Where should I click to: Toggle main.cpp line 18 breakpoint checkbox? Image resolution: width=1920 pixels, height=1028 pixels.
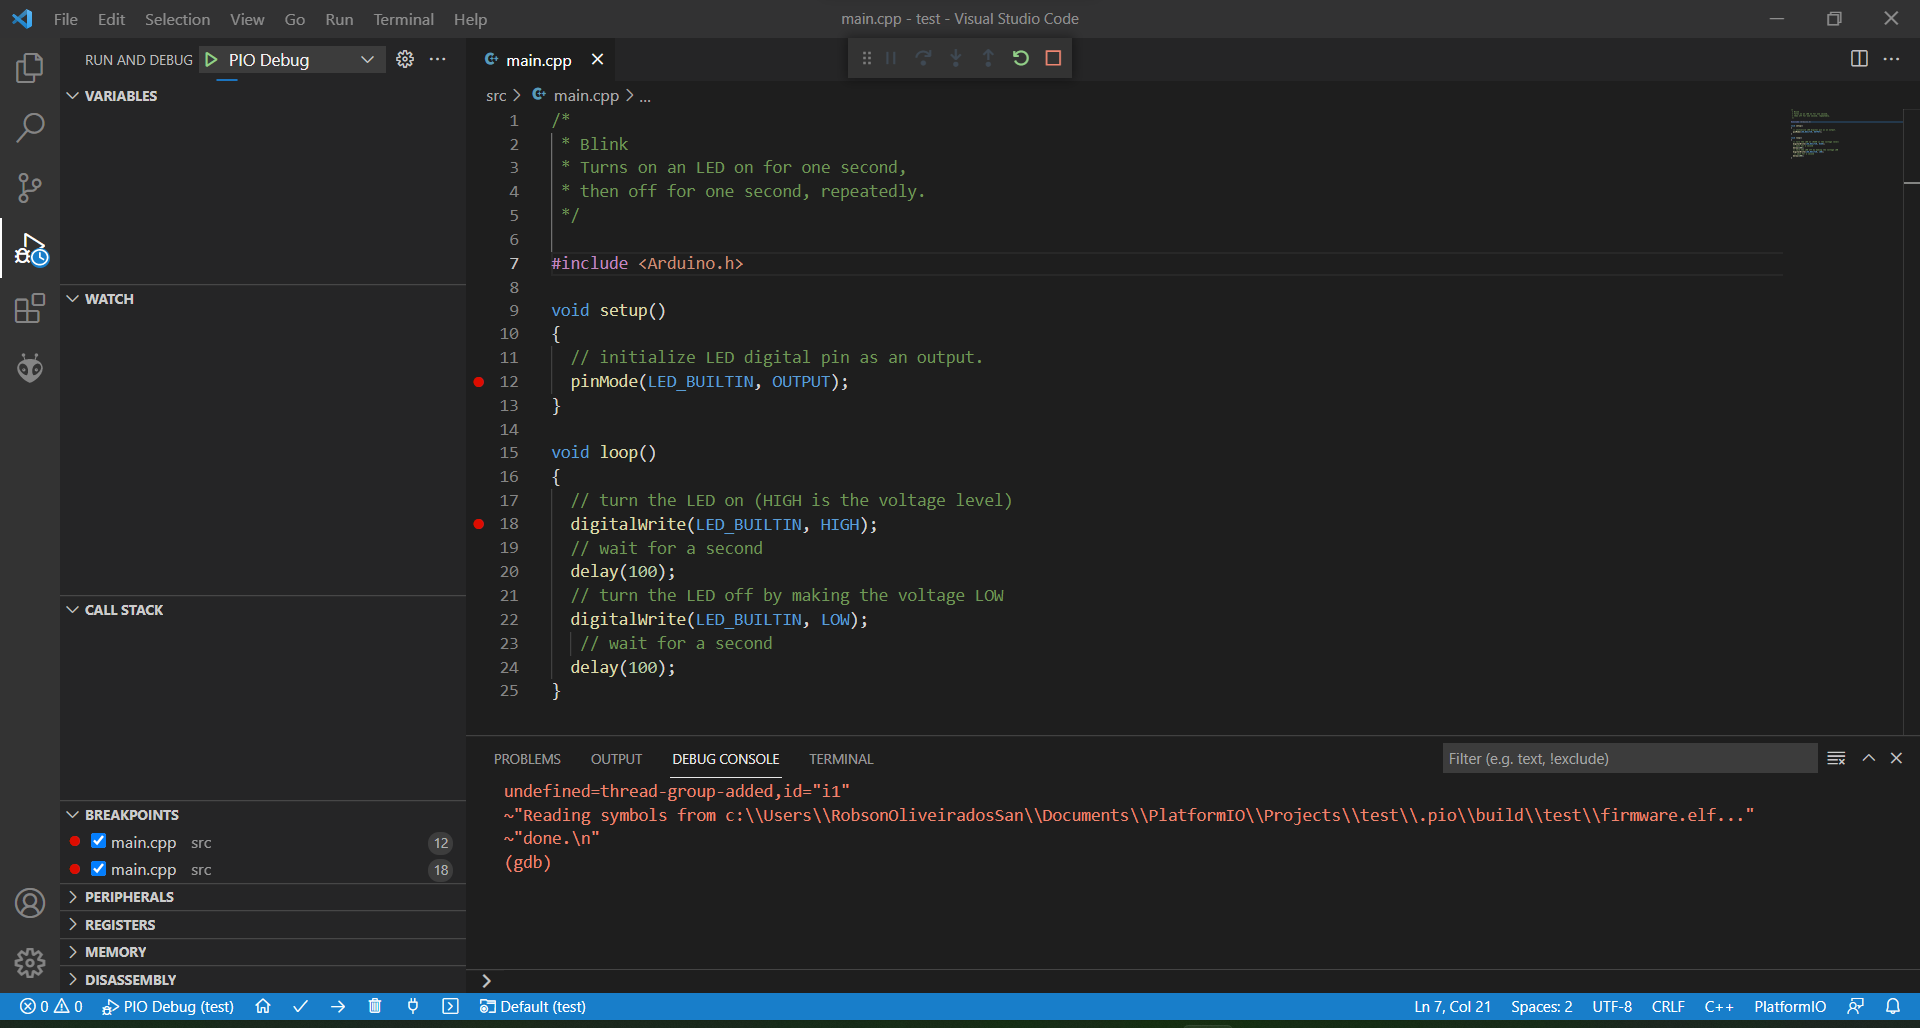pos(98,868)
